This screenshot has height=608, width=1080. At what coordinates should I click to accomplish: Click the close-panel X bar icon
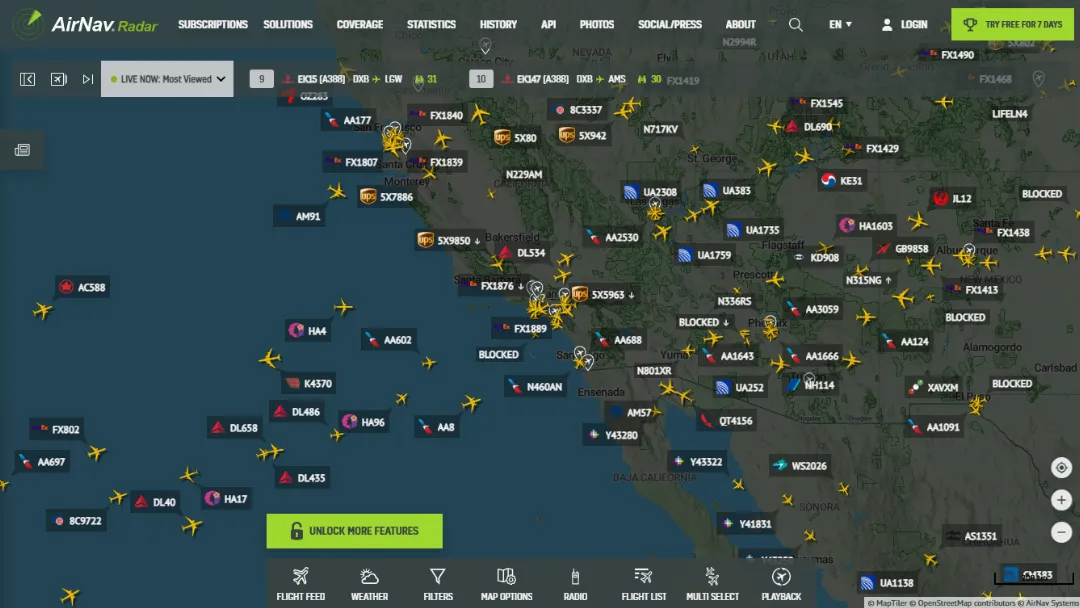click(x=59, y=79)
